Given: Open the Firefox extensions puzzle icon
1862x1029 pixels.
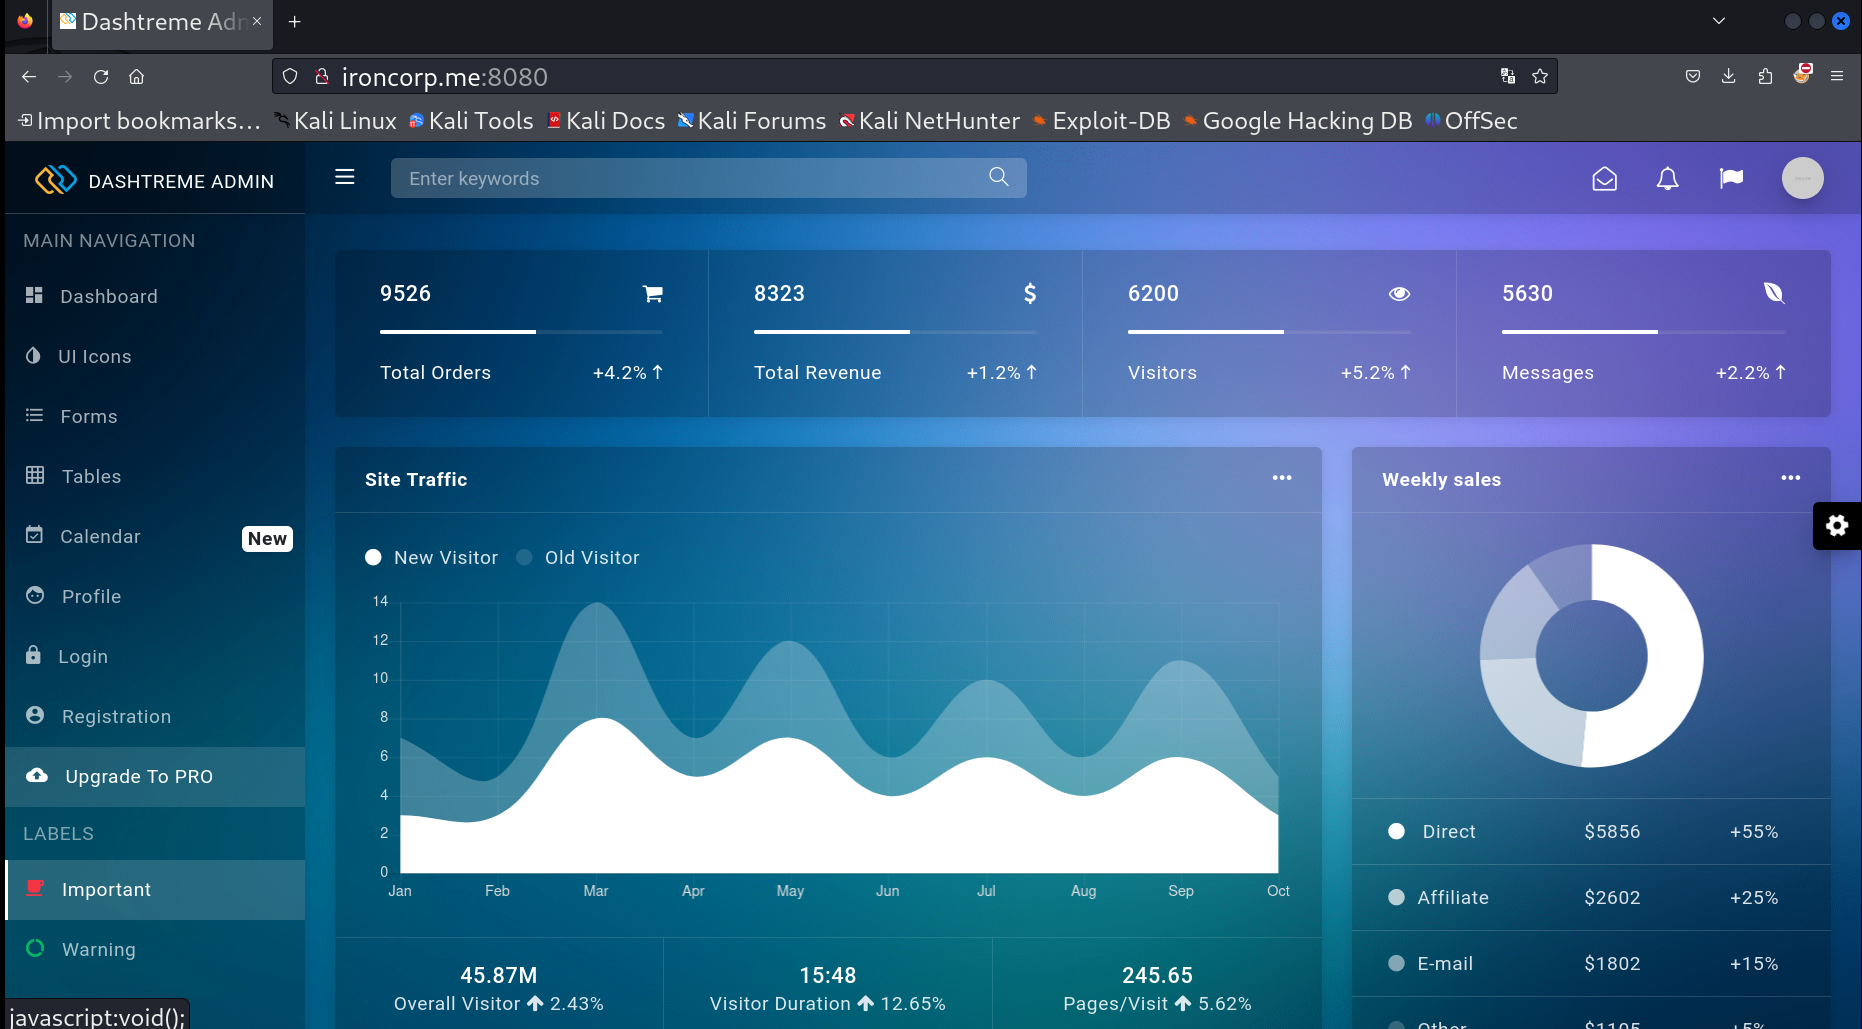Looking at the screenshot, I should pyautogui.click(x=1765, y=76).
